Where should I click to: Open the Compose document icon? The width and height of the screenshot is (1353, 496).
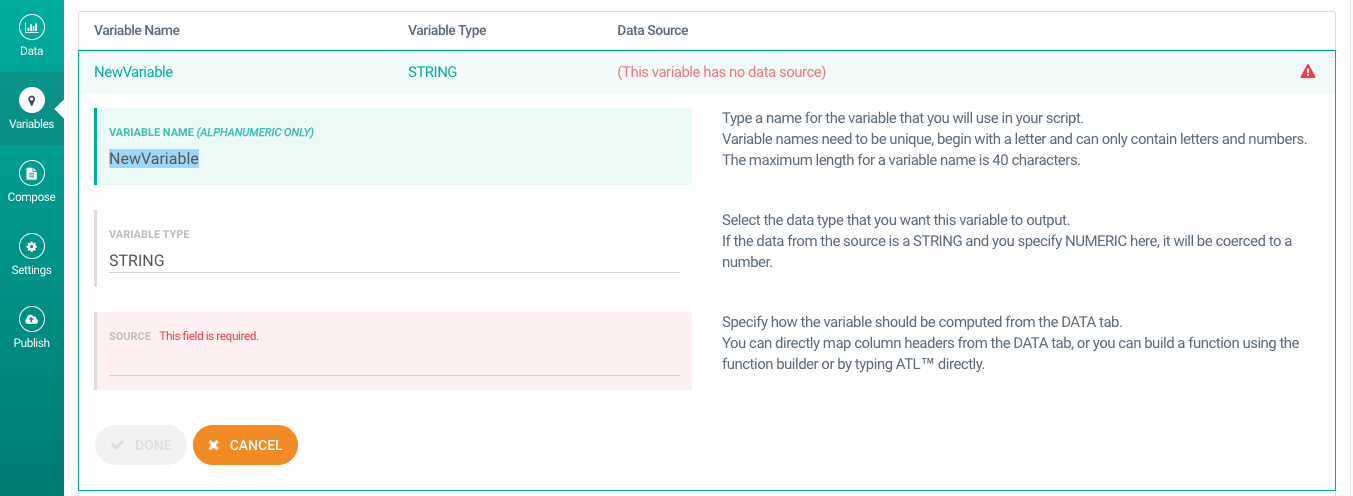(x=32, y=173)
